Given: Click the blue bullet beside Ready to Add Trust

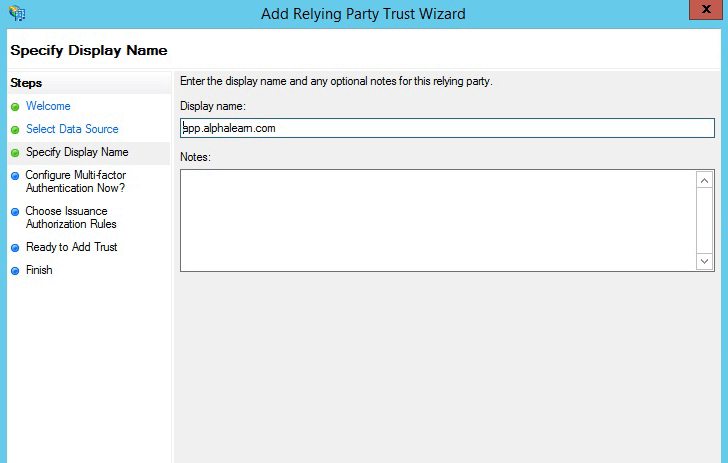Looking at the screenshot, I should point(15,248).
